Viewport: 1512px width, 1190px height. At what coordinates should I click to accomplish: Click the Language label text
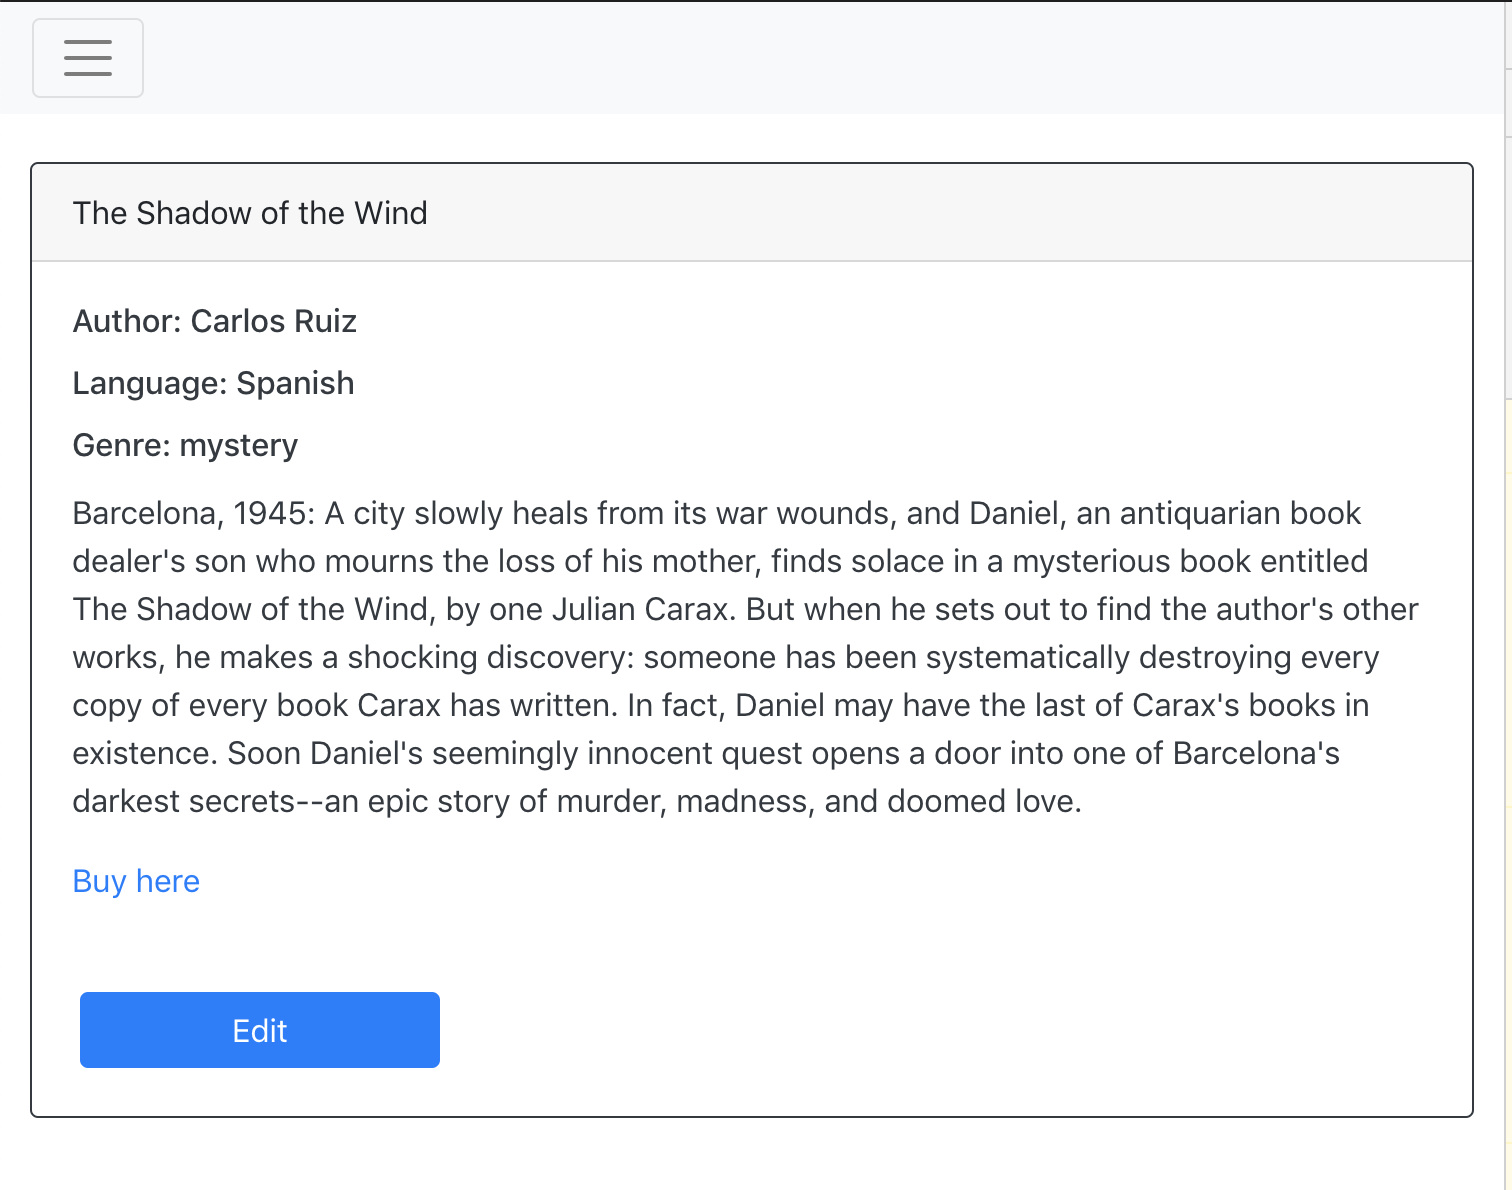pyautogui.click(x=150, y=383)
